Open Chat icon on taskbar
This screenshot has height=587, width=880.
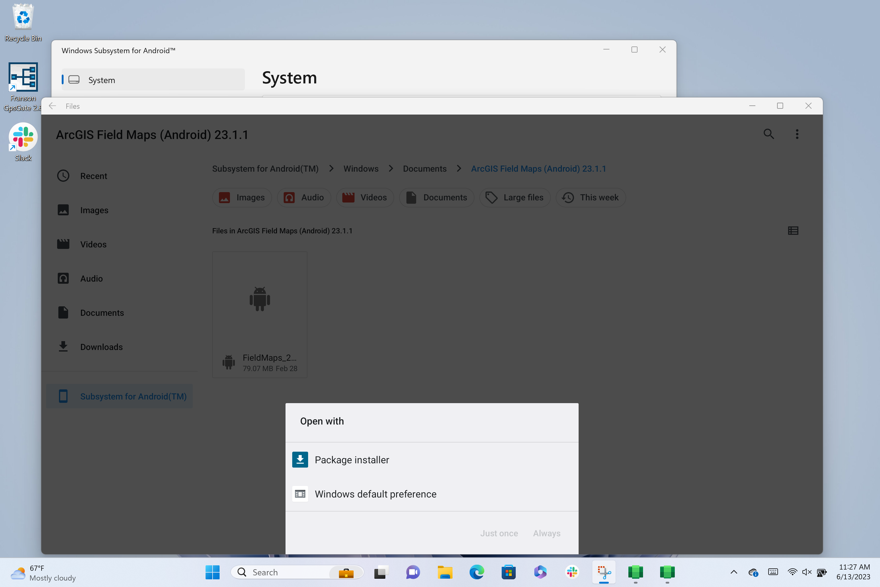[412, 572]
